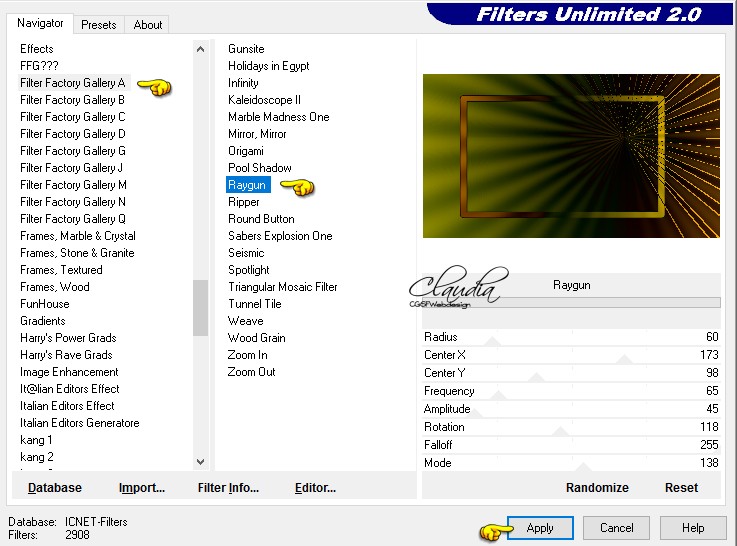Adjust the Falloff slider

571,445
